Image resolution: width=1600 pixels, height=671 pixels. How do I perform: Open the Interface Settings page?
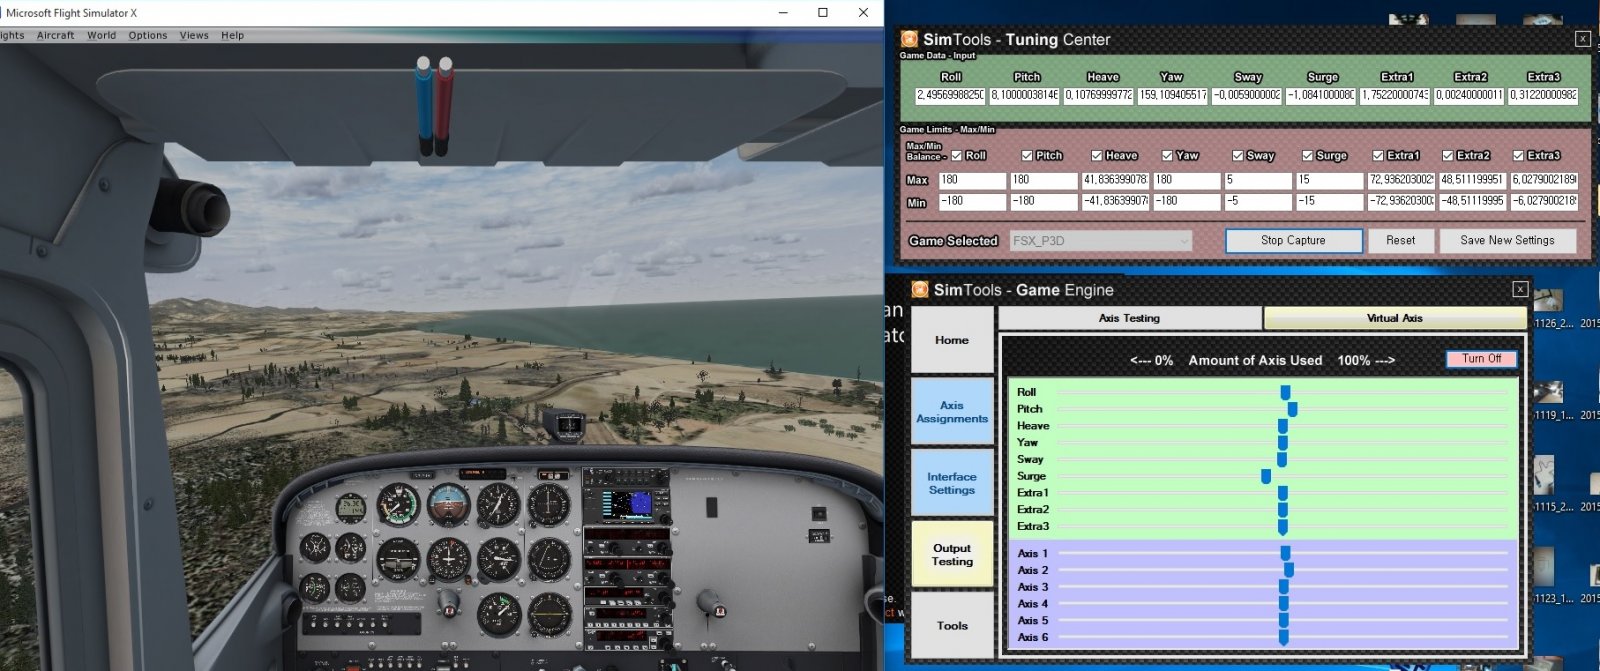click(952, 483)
